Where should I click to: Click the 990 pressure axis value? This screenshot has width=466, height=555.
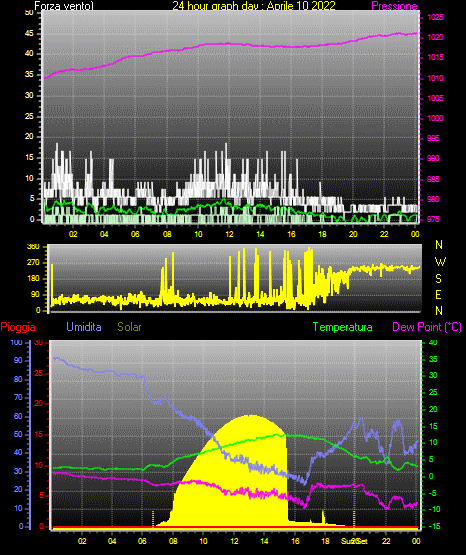pos(433,158)
